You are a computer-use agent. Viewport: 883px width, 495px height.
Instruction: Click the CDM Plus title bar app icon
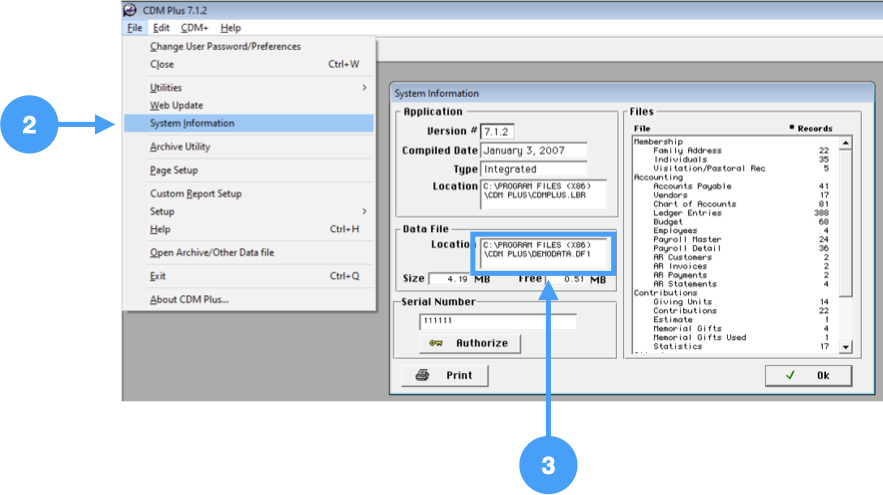coord(130,10)
